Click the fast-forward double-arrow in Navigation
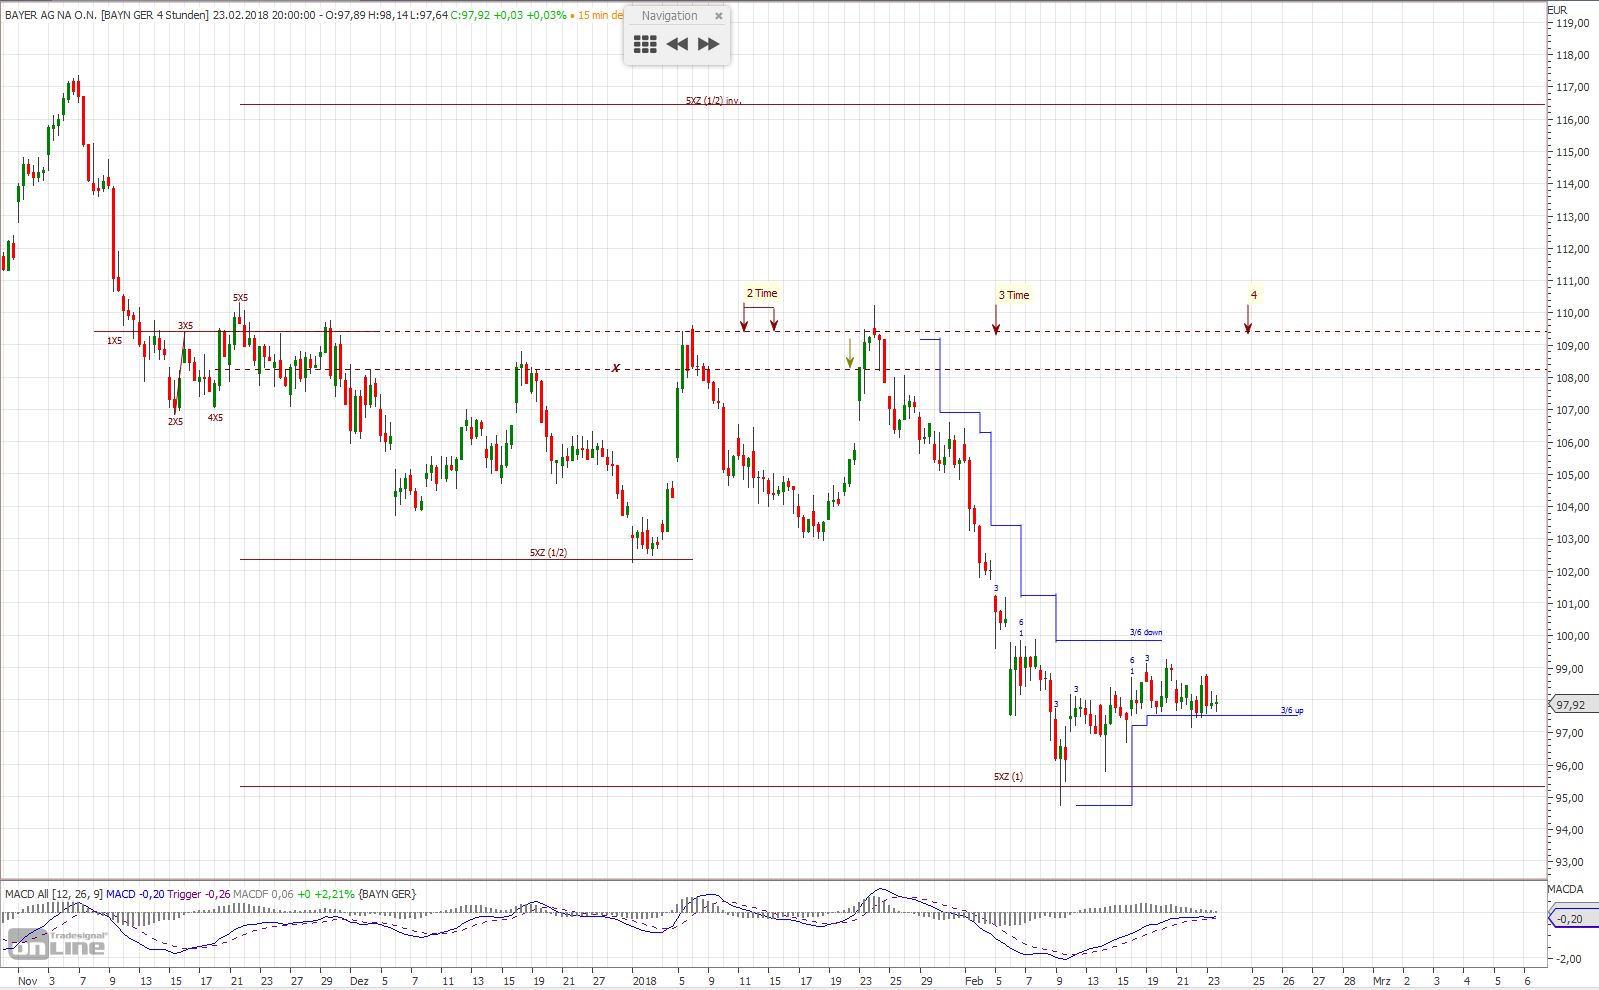Viewport: 1599px width, 990px height. [x=708, y=44]
